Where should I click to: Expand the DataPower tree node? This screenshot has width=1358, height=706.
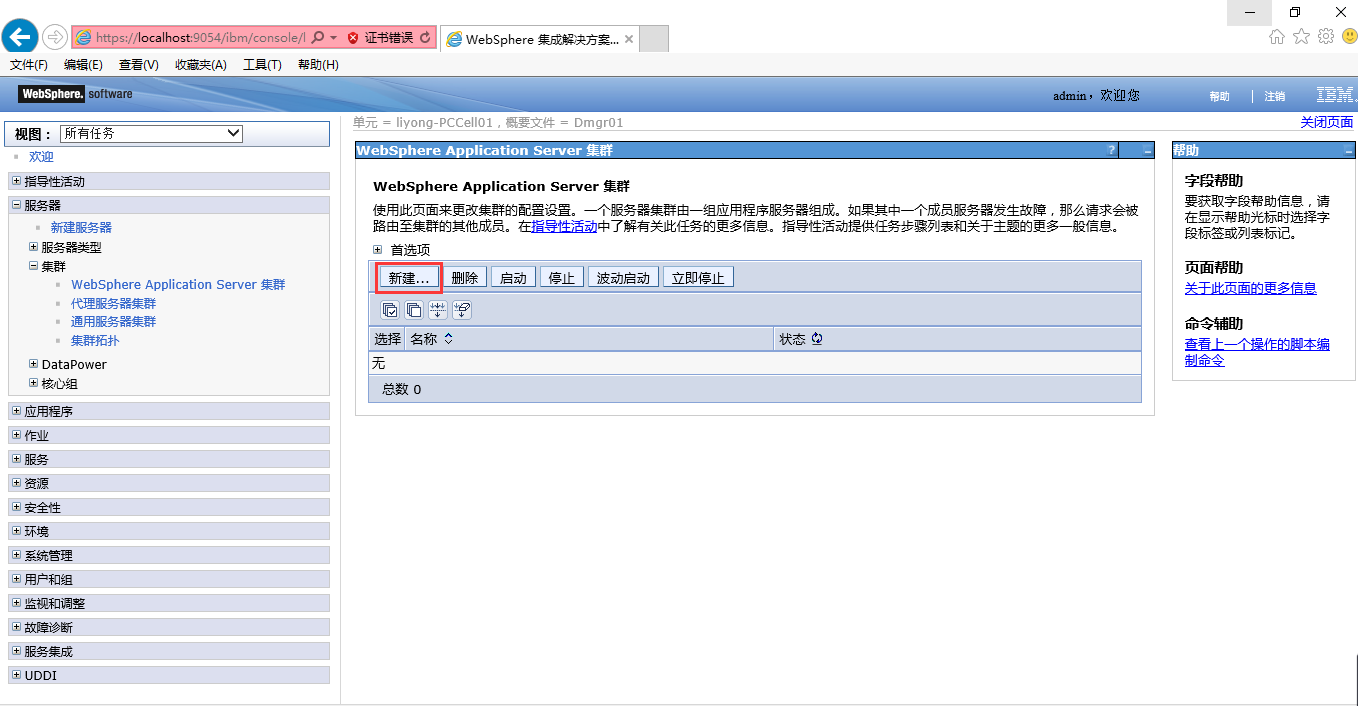point(33,364)
